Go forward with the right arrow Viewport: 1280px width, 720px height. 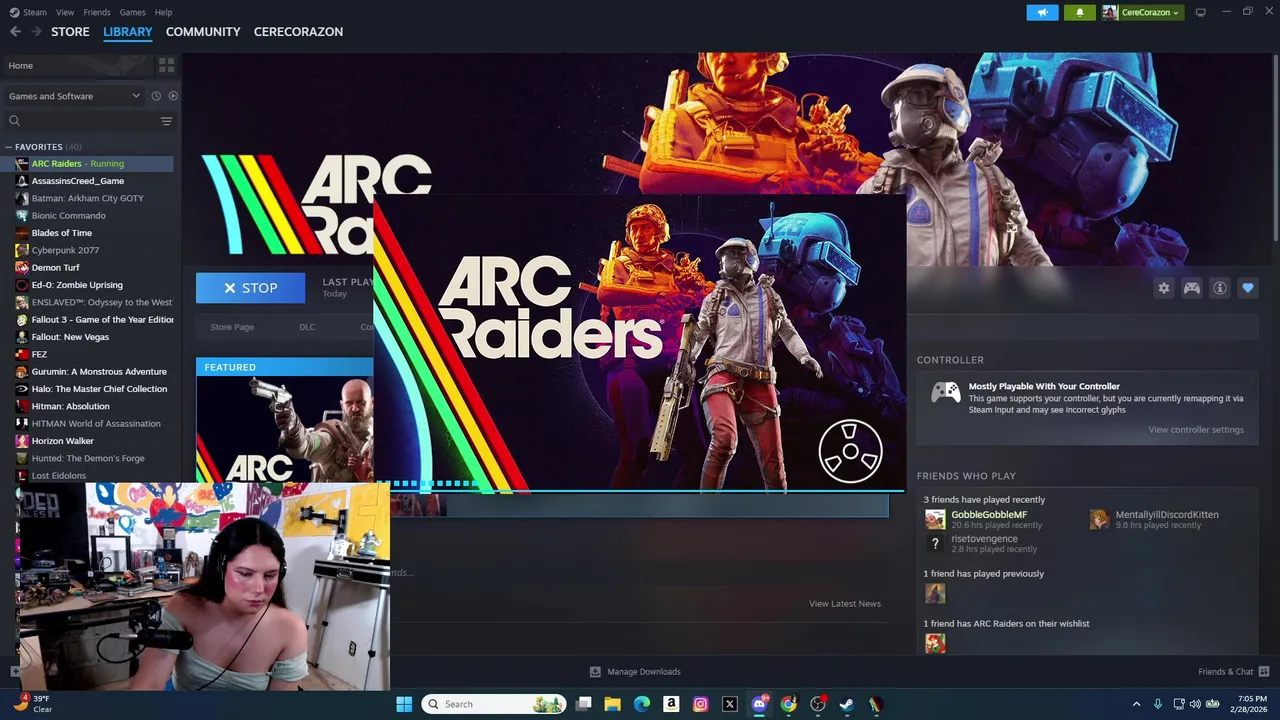pos(36,32)
